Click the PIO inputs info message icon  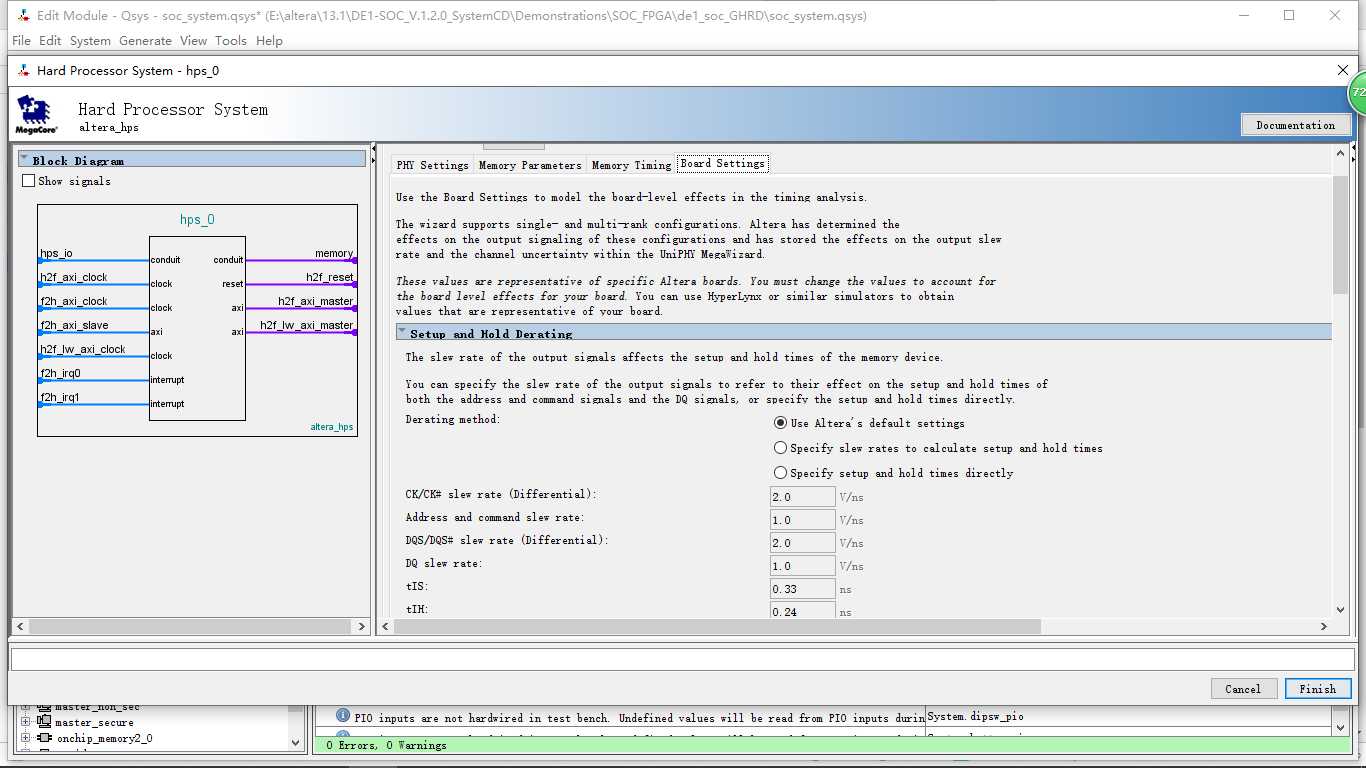(x=343, y=716)
